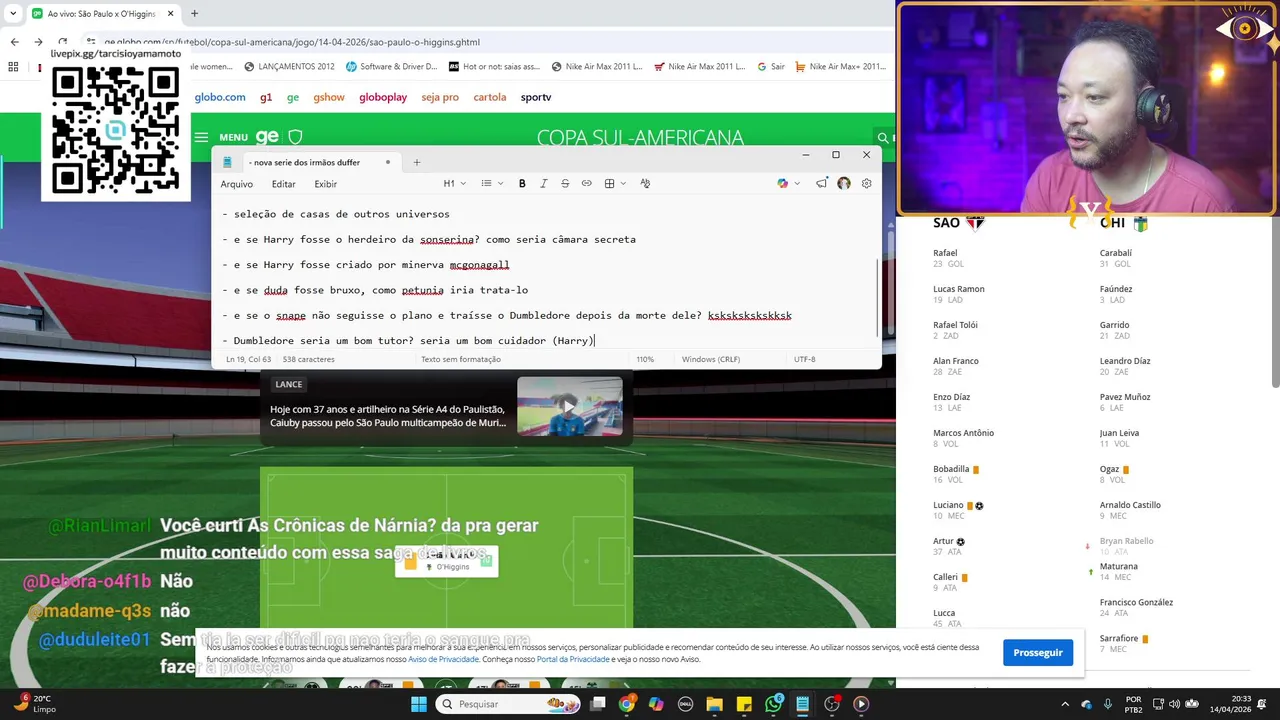Open the Notepad feedback megaphone icon
This screenshot has width=1280, height=720.
pyautogui.click(x=822, y=184)
